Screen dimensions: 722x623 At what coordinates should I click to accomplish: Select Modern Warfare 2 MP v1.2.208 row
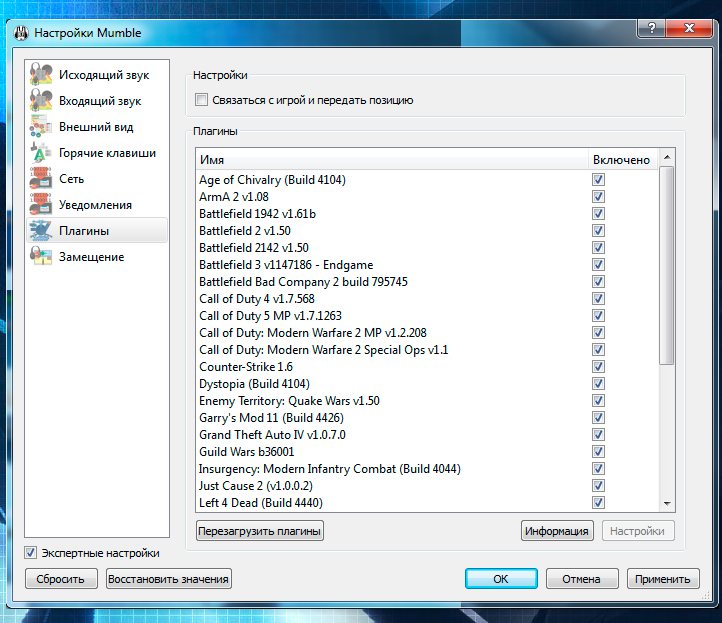[428, 333]
